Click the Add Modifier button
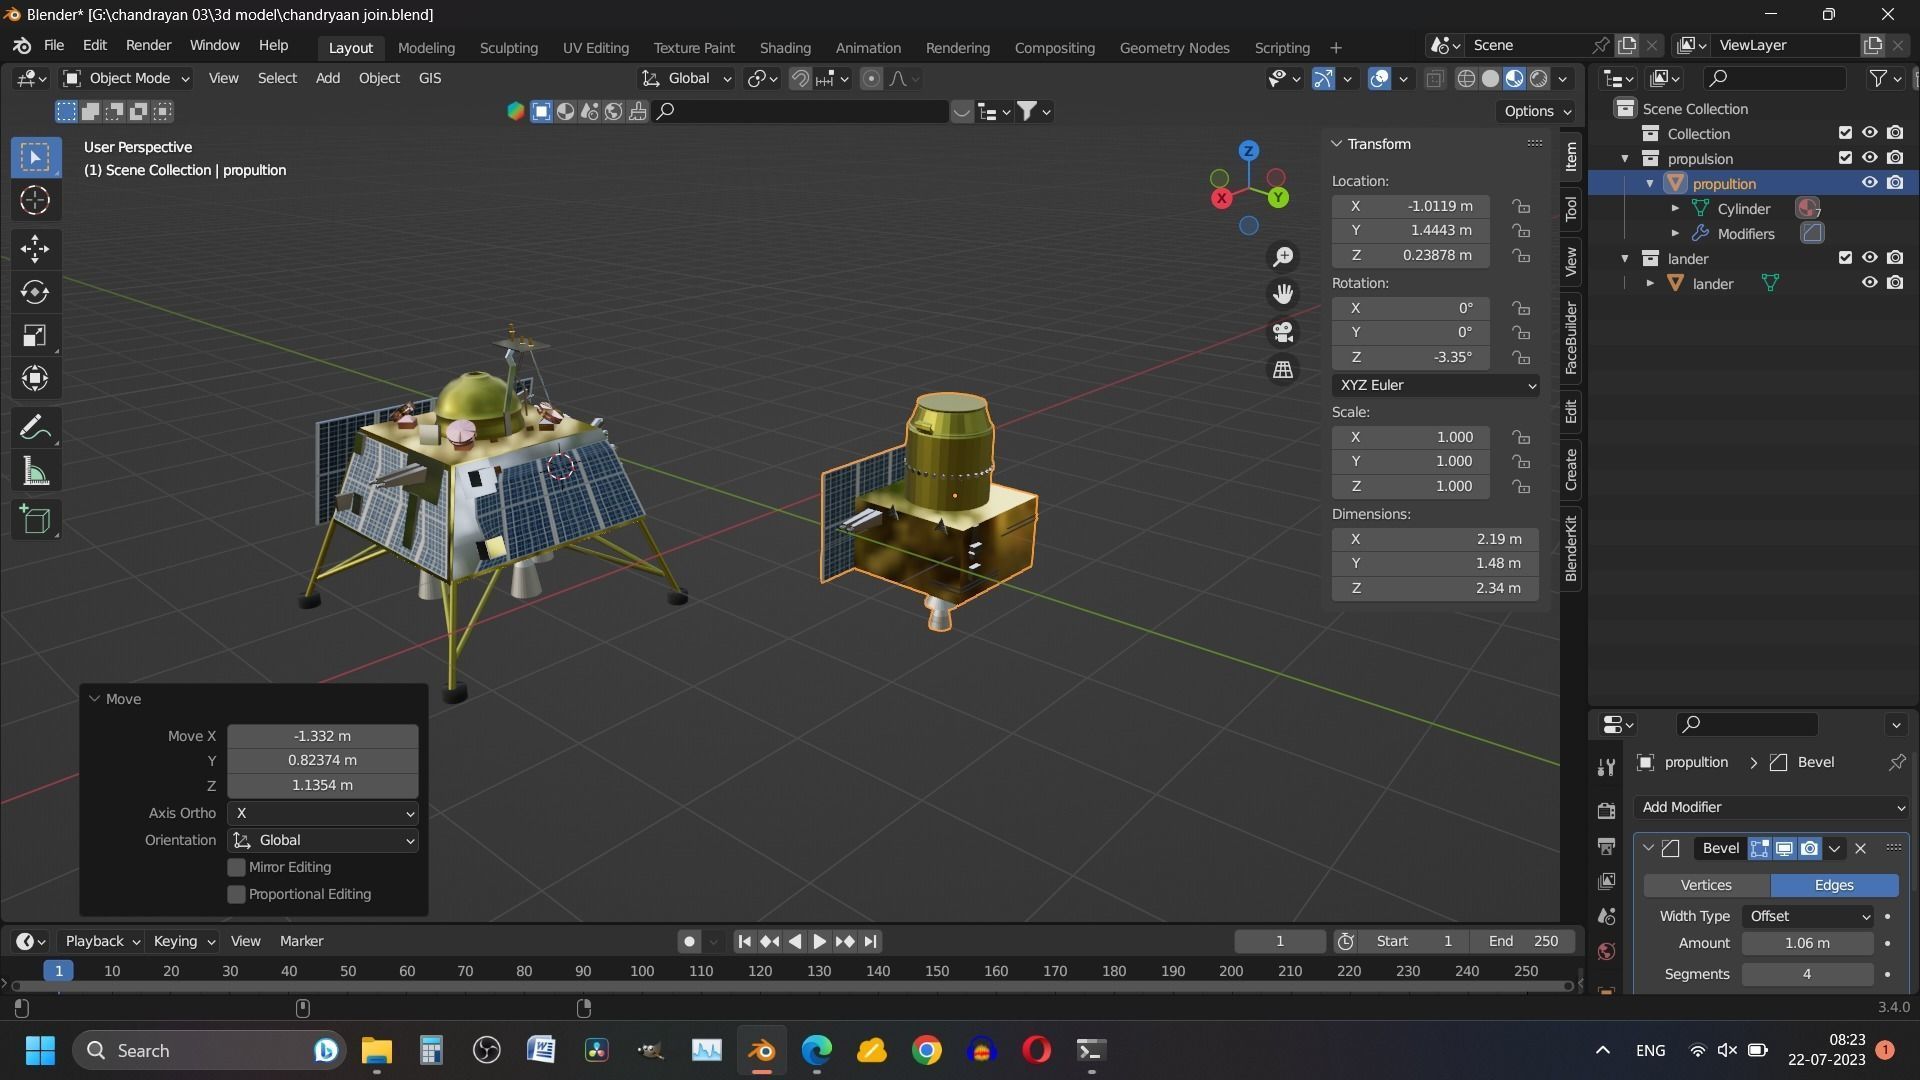 pyautogui.click(x=1770, y=807)
